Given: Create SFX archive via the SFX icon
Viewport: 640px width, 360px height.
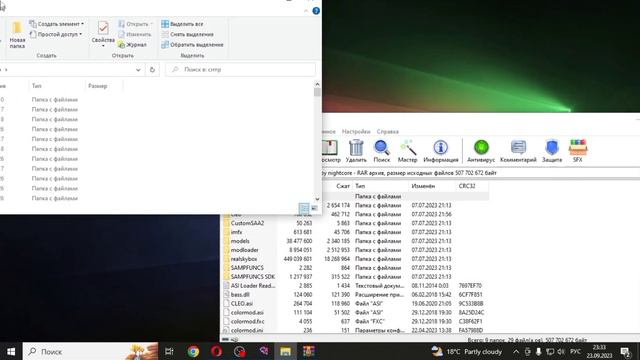Looking at the screenshot, I should (578, 151).
